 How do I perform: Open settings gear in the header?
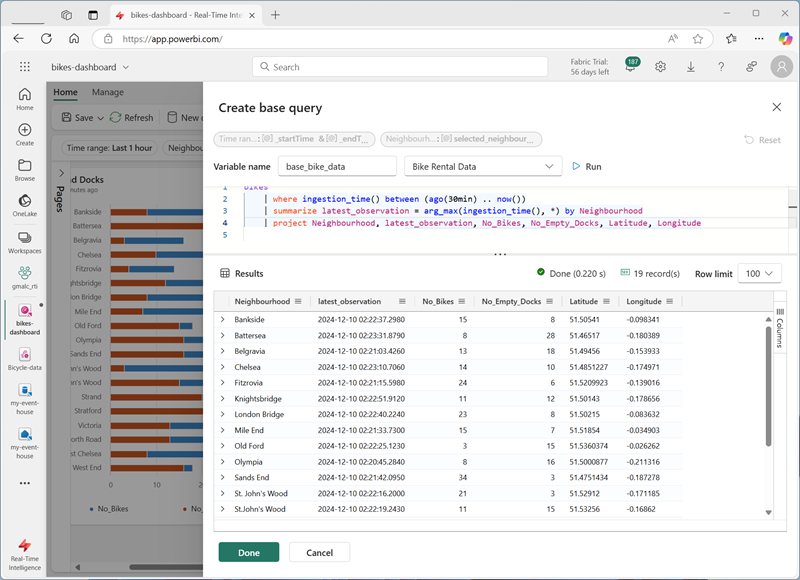click(x=660, y=67)
